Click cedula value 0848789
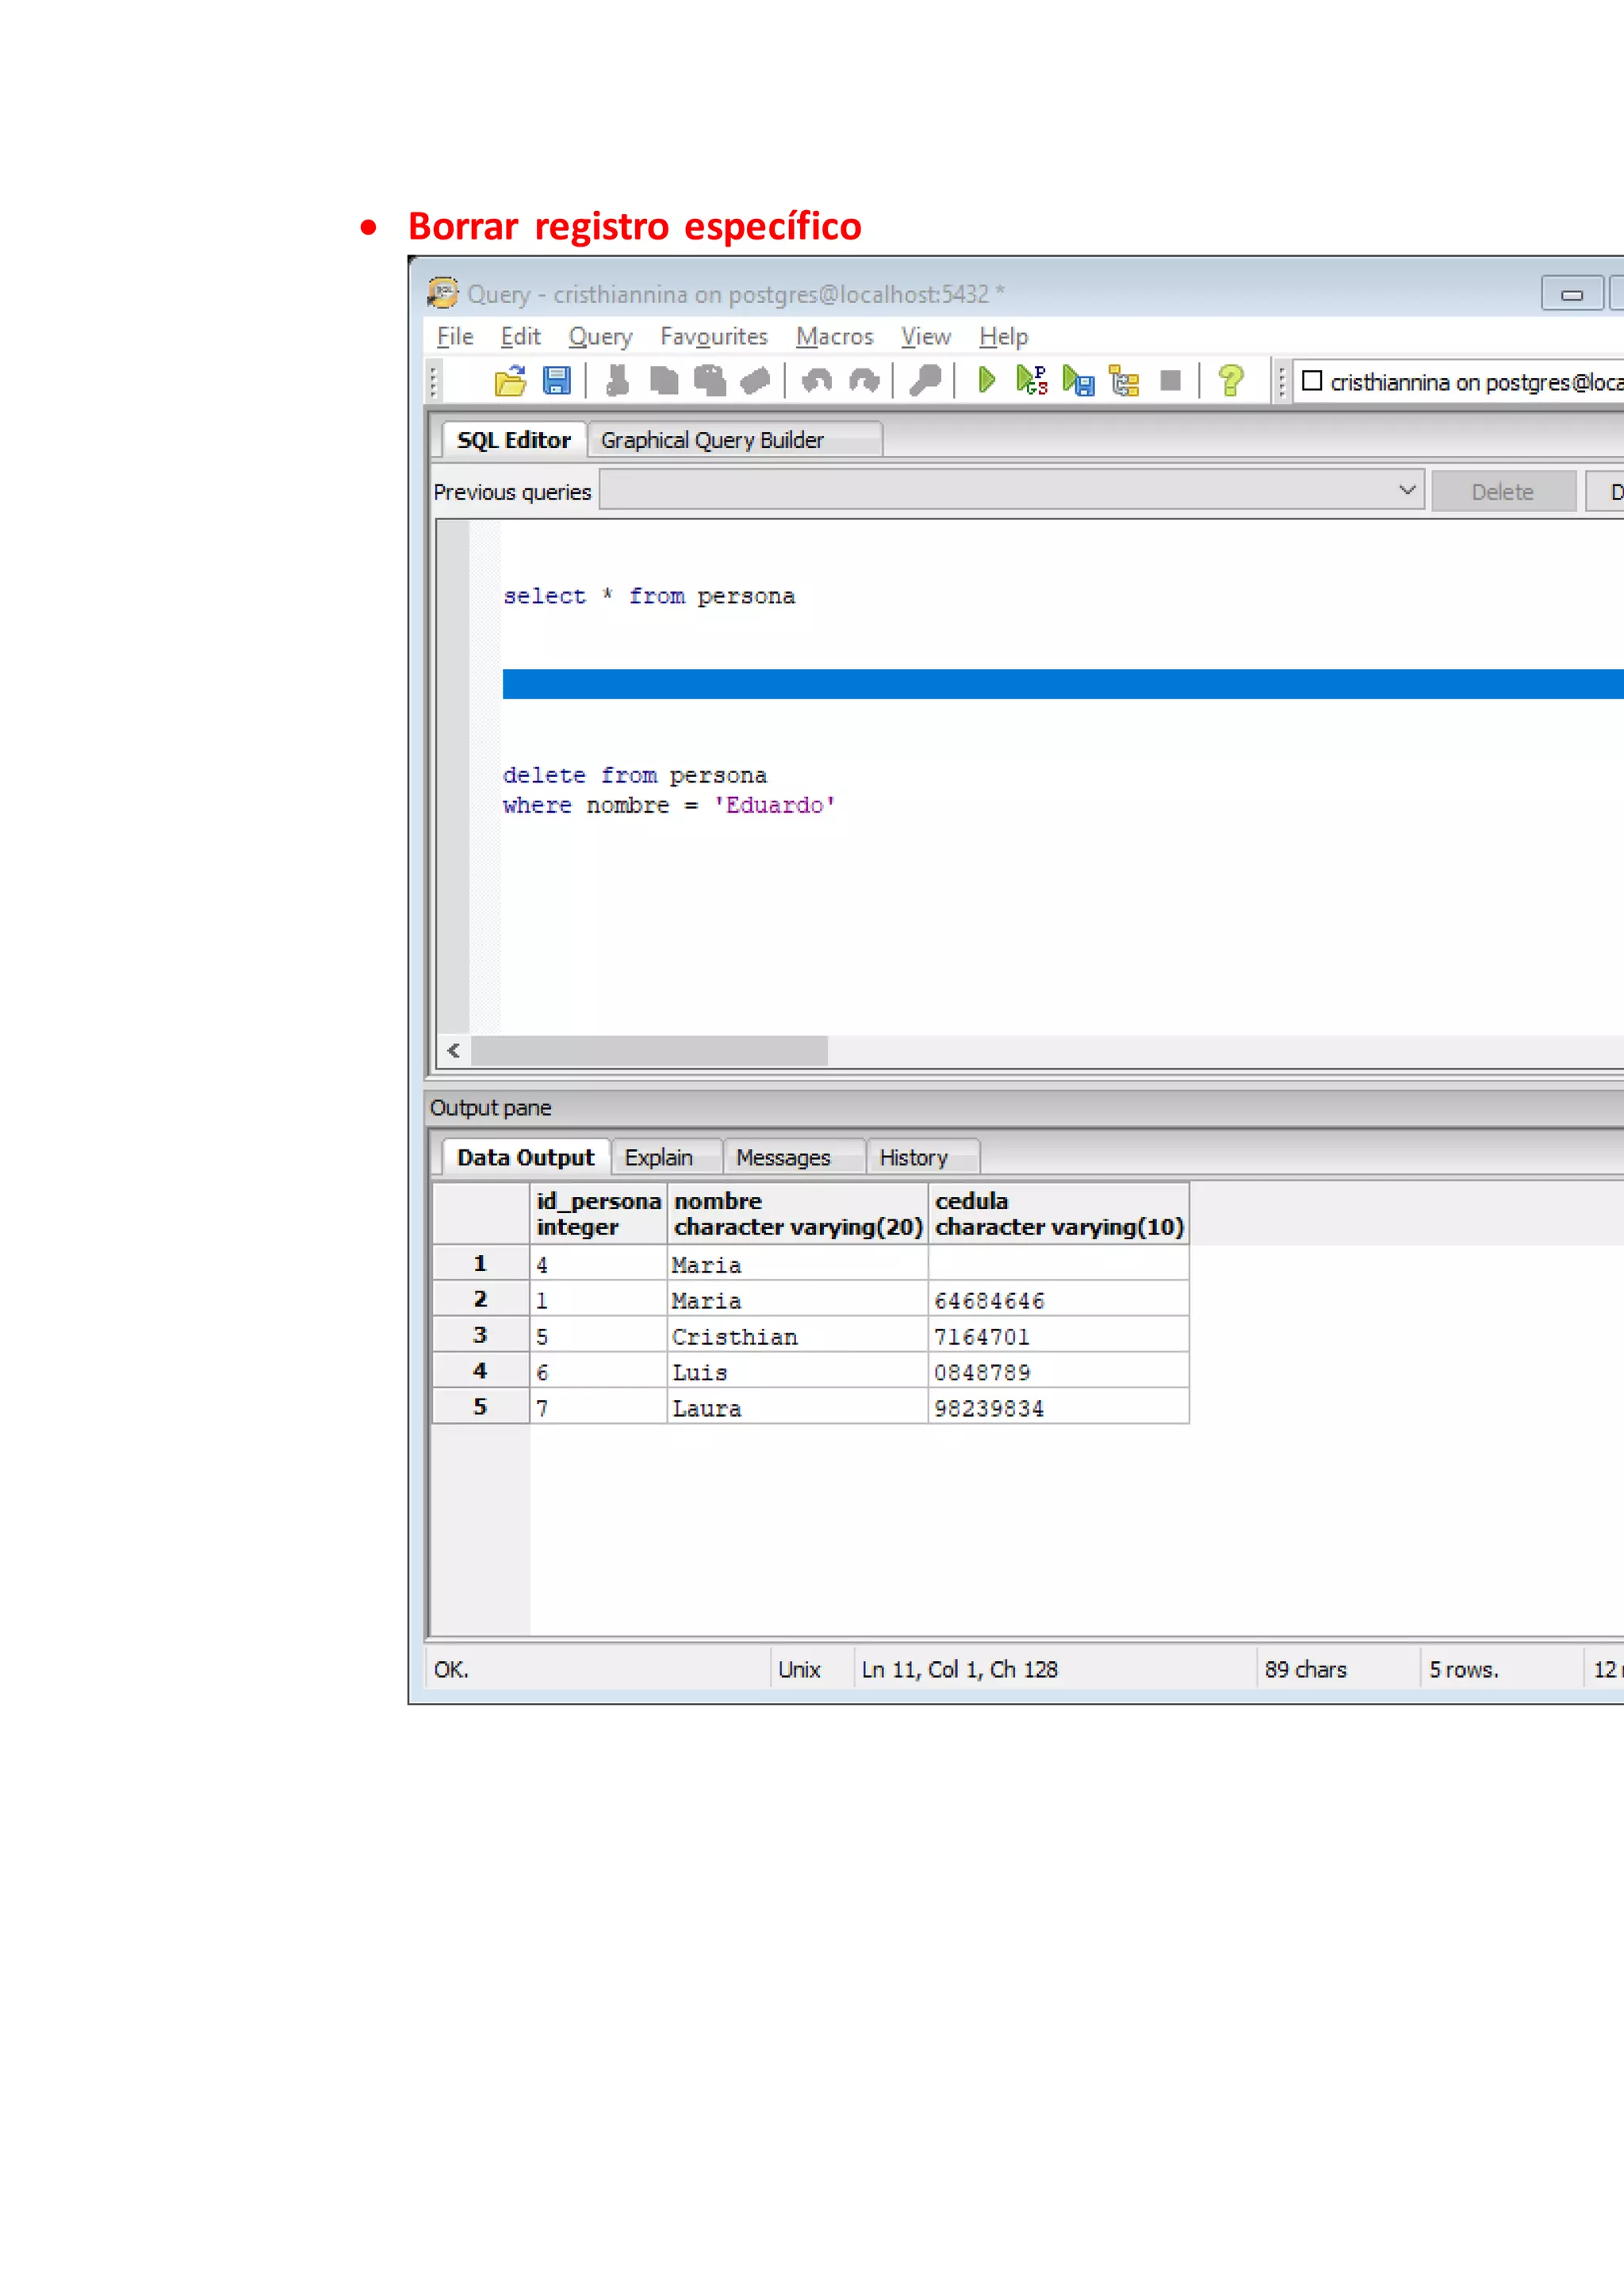The width and height of the screenshot is (1624, 2296). pyautogui.click(x=1059, y=1372)
